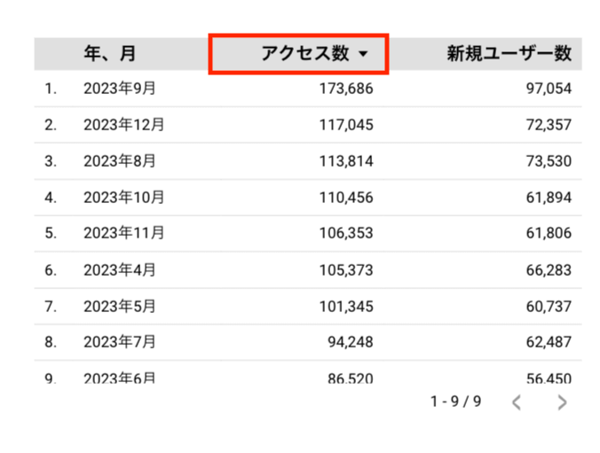
Task: Click access count value 101,345
Action: tap(346, 307)
